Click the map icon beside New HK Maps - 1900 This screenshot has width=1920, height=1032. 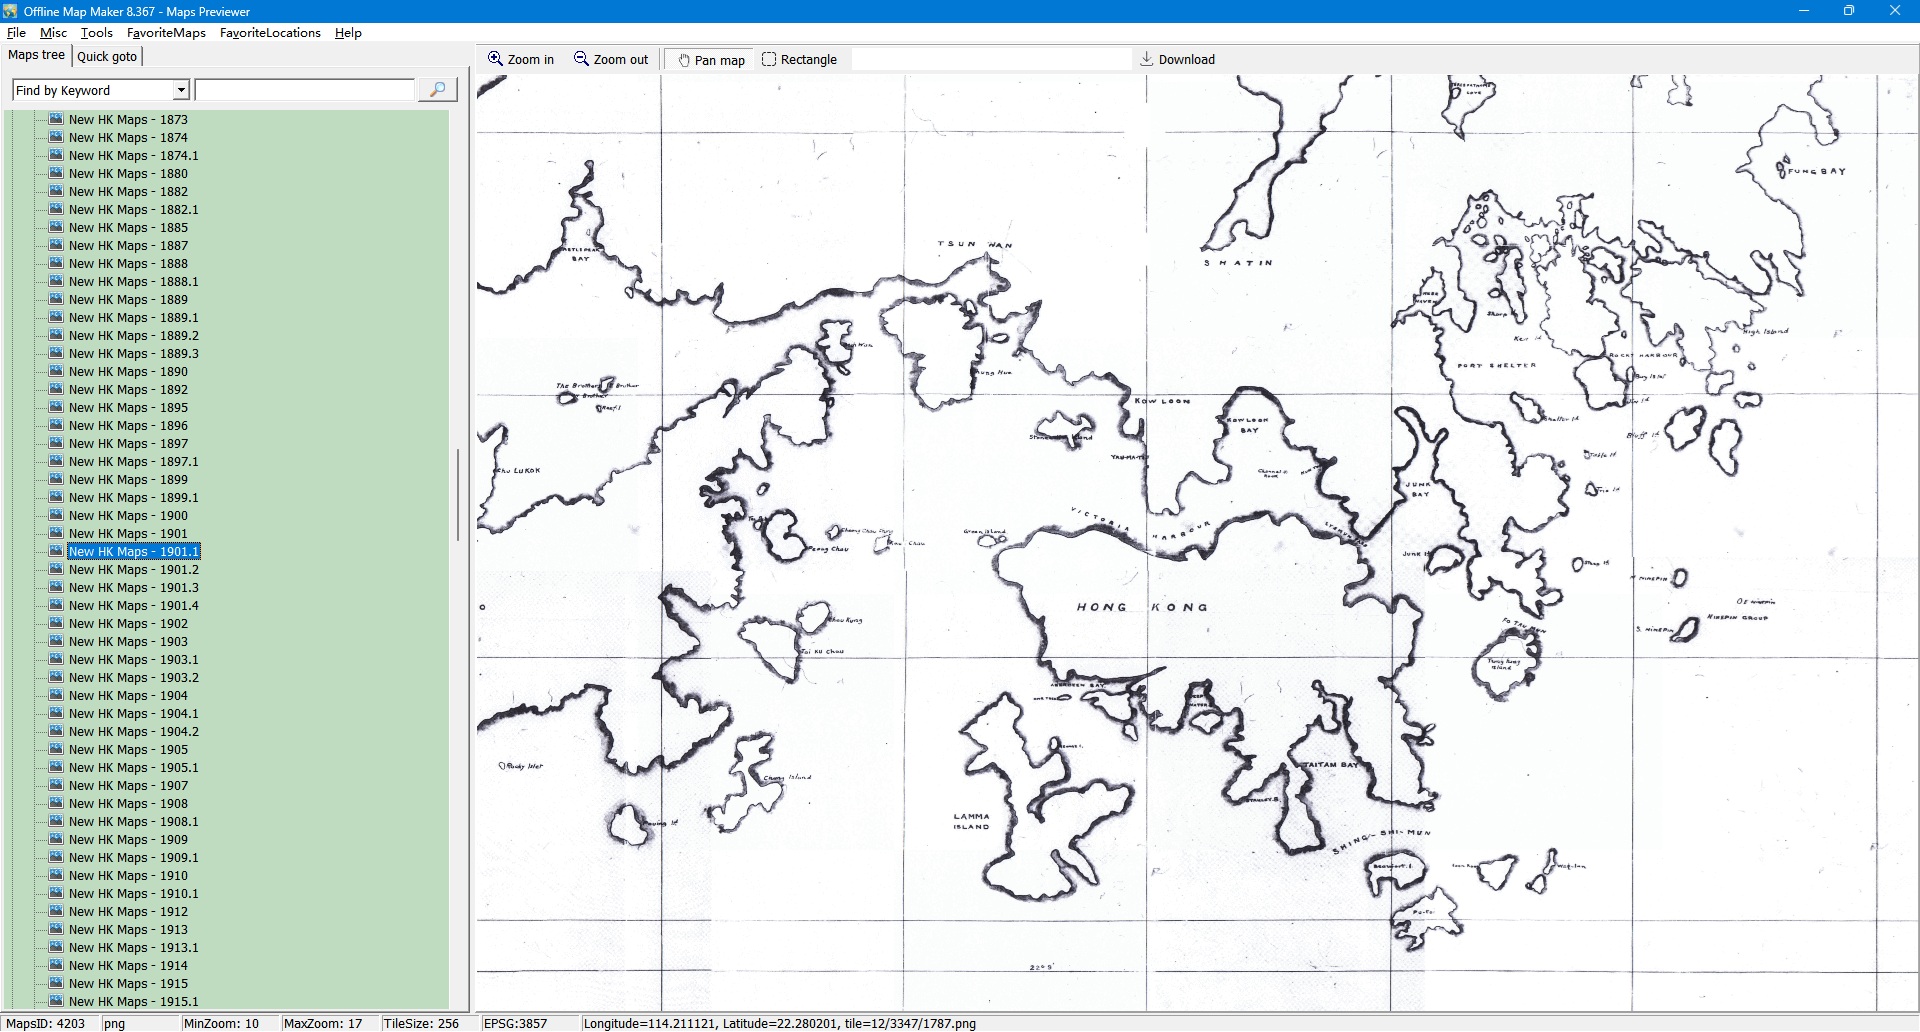tap(56, 515)
